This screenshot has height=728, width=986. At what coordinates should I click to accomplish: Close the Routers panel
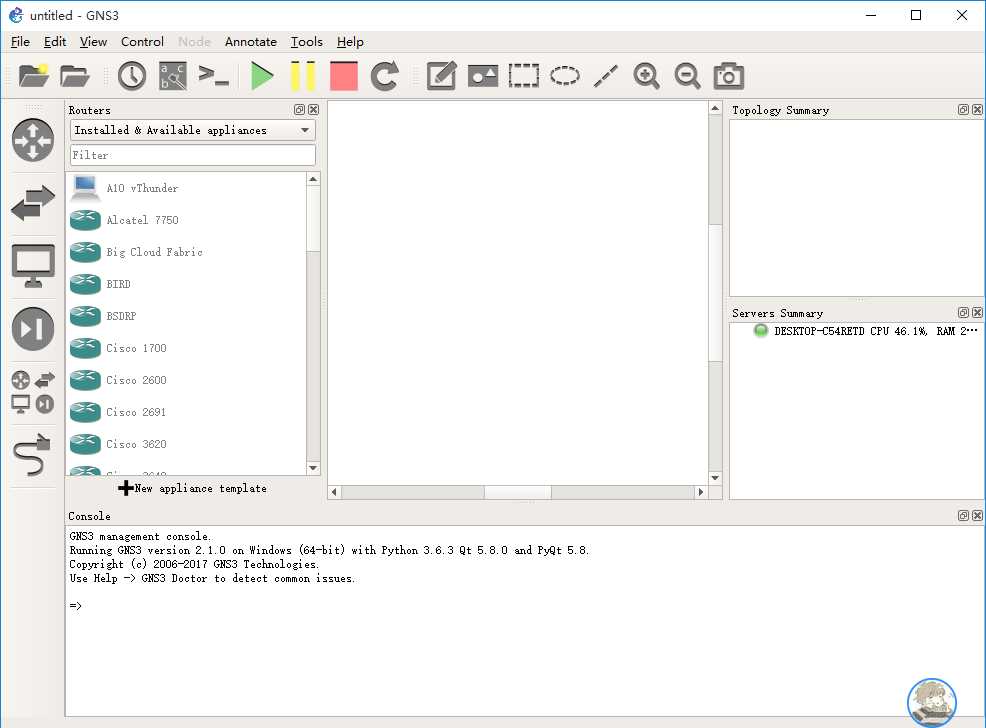[x=313, y=109]
